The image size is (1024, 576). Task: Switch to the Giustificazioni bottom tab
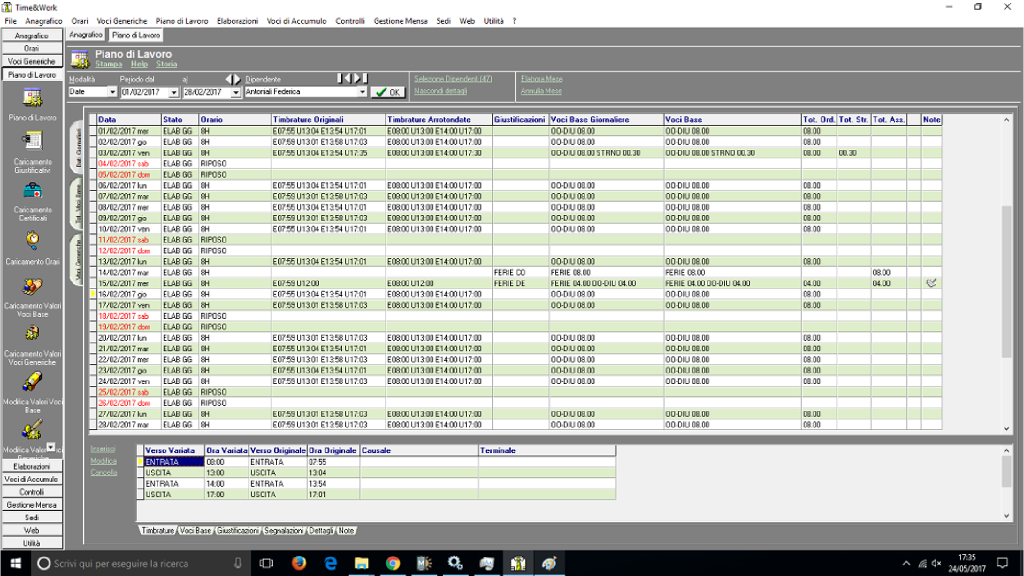(x=238, y=530)
